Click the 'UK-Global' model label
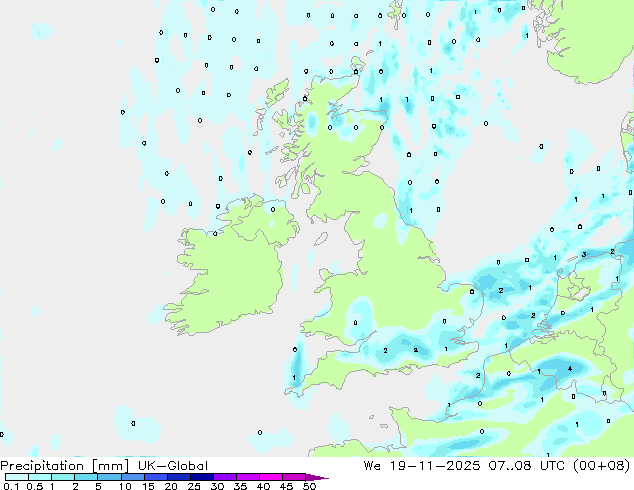 (x=173, y=466)
